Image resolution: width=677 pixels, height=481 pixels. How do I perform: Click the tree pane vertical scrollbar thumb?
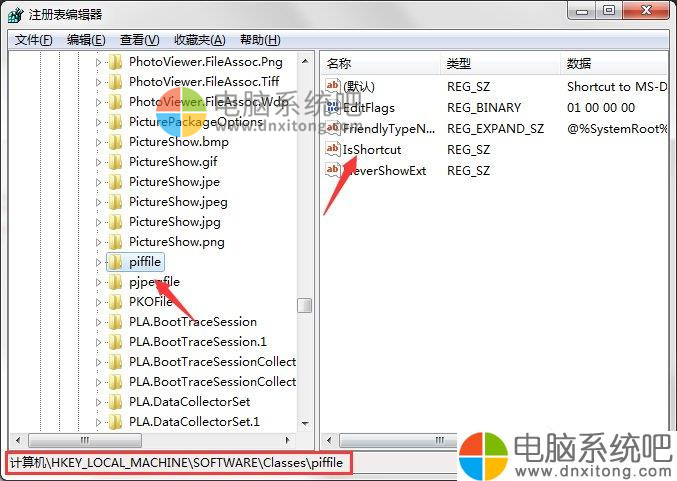pos(305,305)
